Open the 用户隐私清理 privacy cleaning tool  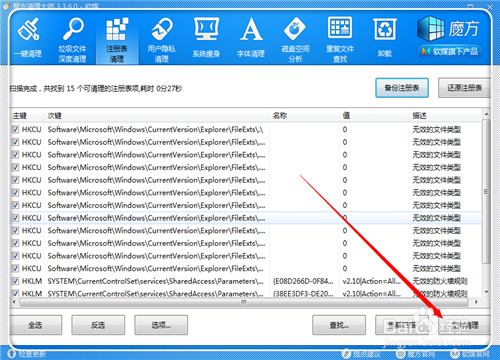pos(162,40)
